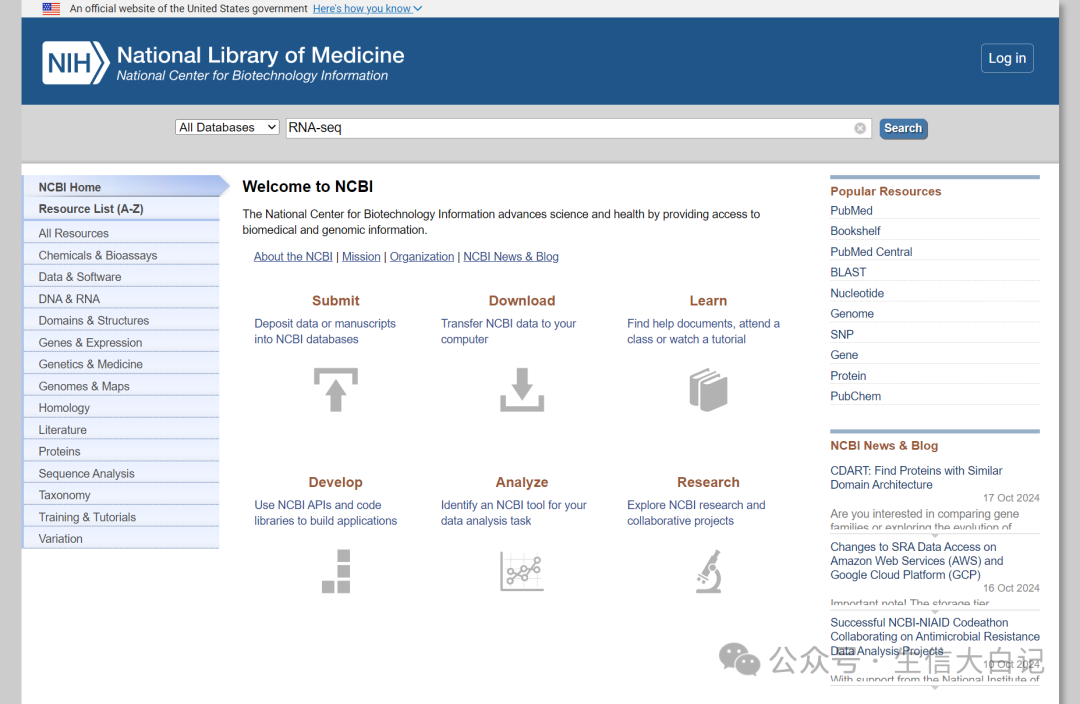The width and height of the screenshot is (1080, 704).
Task: Click "Identify an NCBI tool" description
Action: tap(513, 513)
